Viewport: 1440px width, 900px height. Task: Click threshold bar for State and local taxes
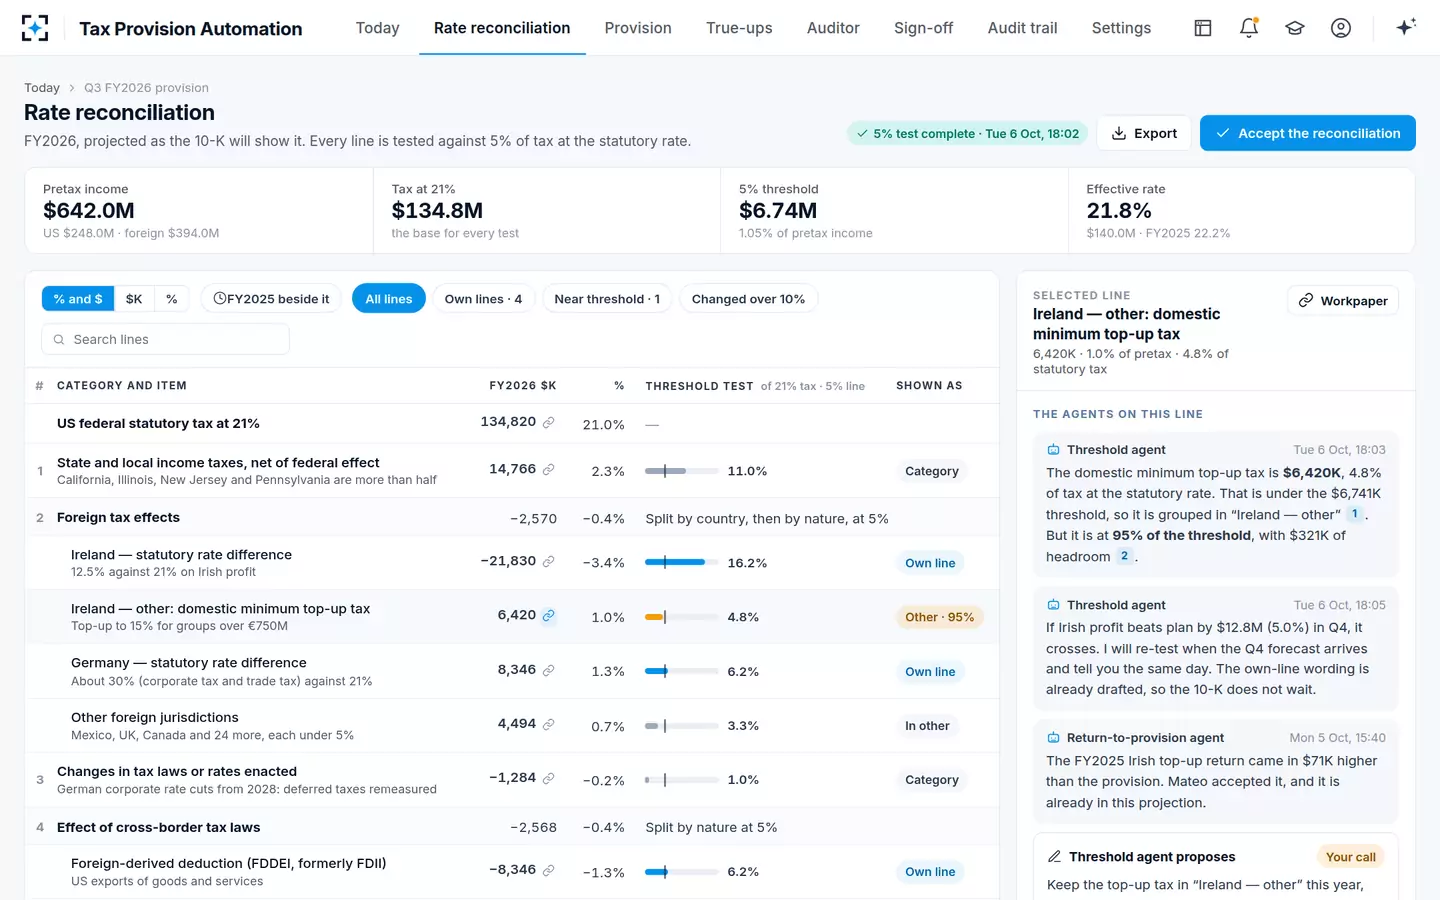[682, 470]
